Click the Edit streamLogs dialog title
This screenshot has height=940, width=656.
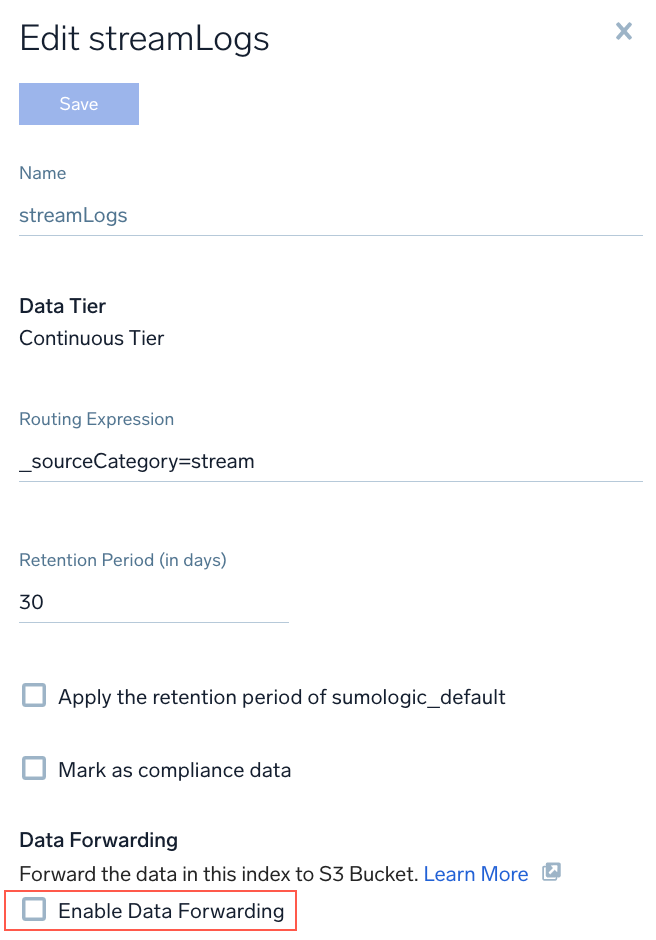click(144, 38)
